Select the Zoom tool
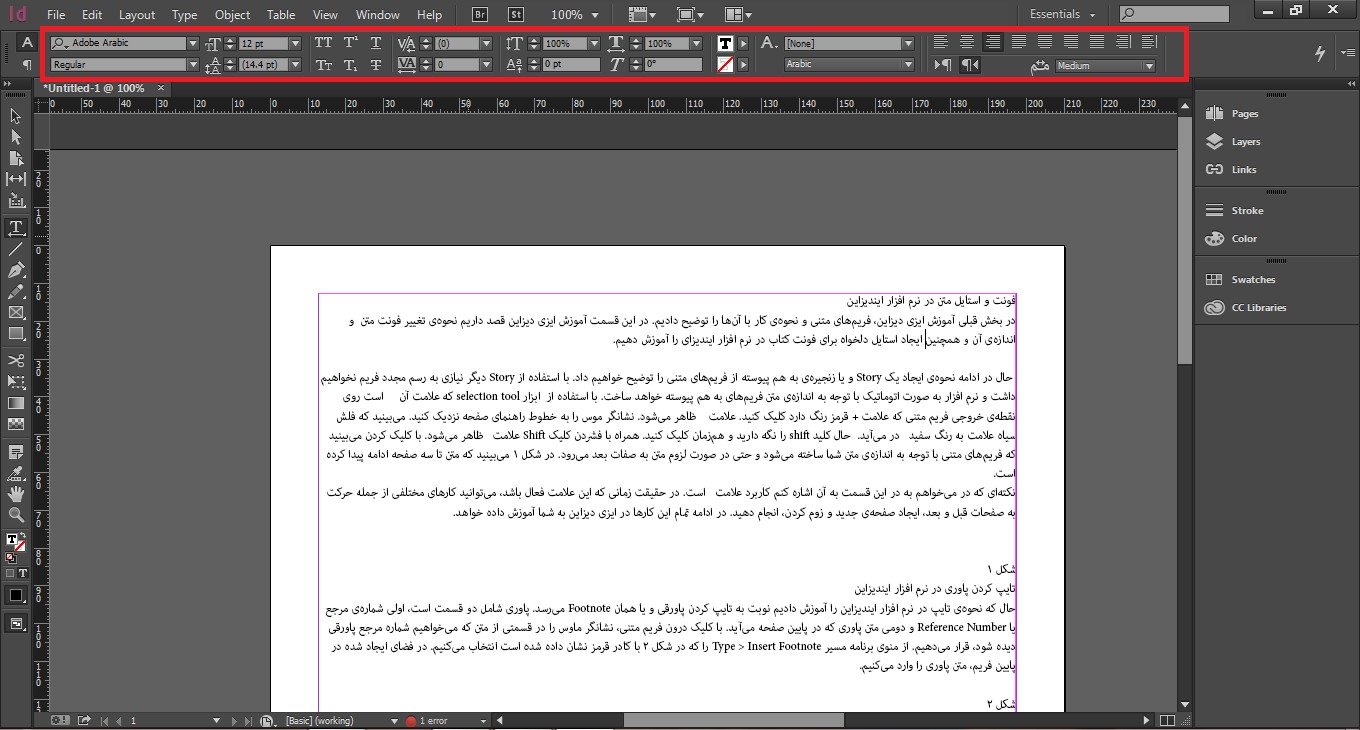Screen dimensions: 1360x730 point(16,515)
